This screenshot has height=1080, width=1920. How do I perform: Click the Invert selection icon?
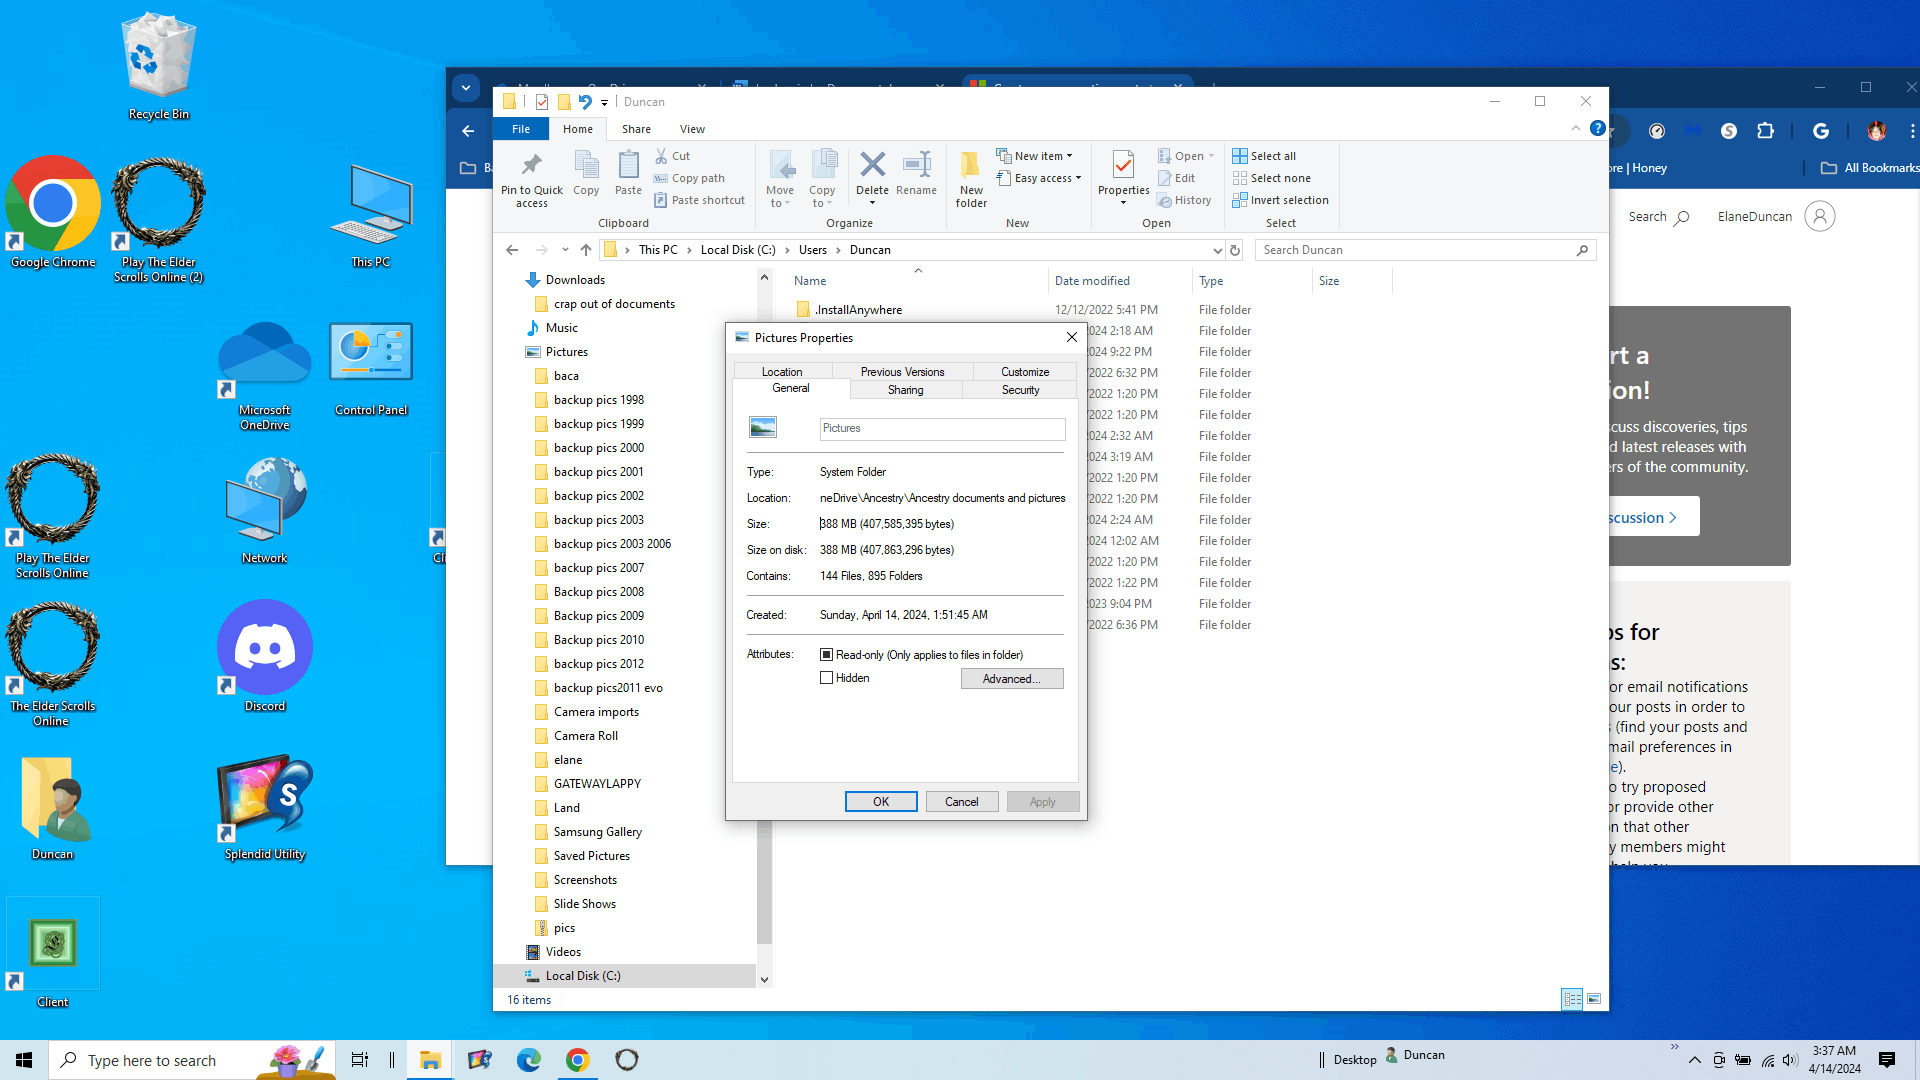1240,200
